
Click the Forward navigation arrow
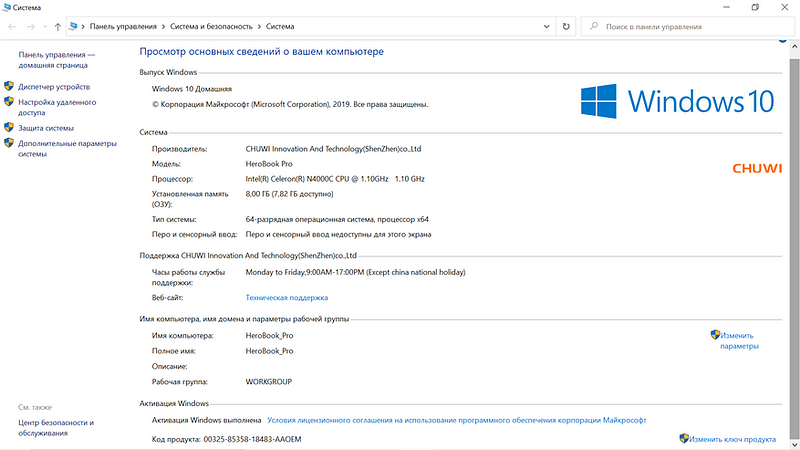click(x=31, y=27)
